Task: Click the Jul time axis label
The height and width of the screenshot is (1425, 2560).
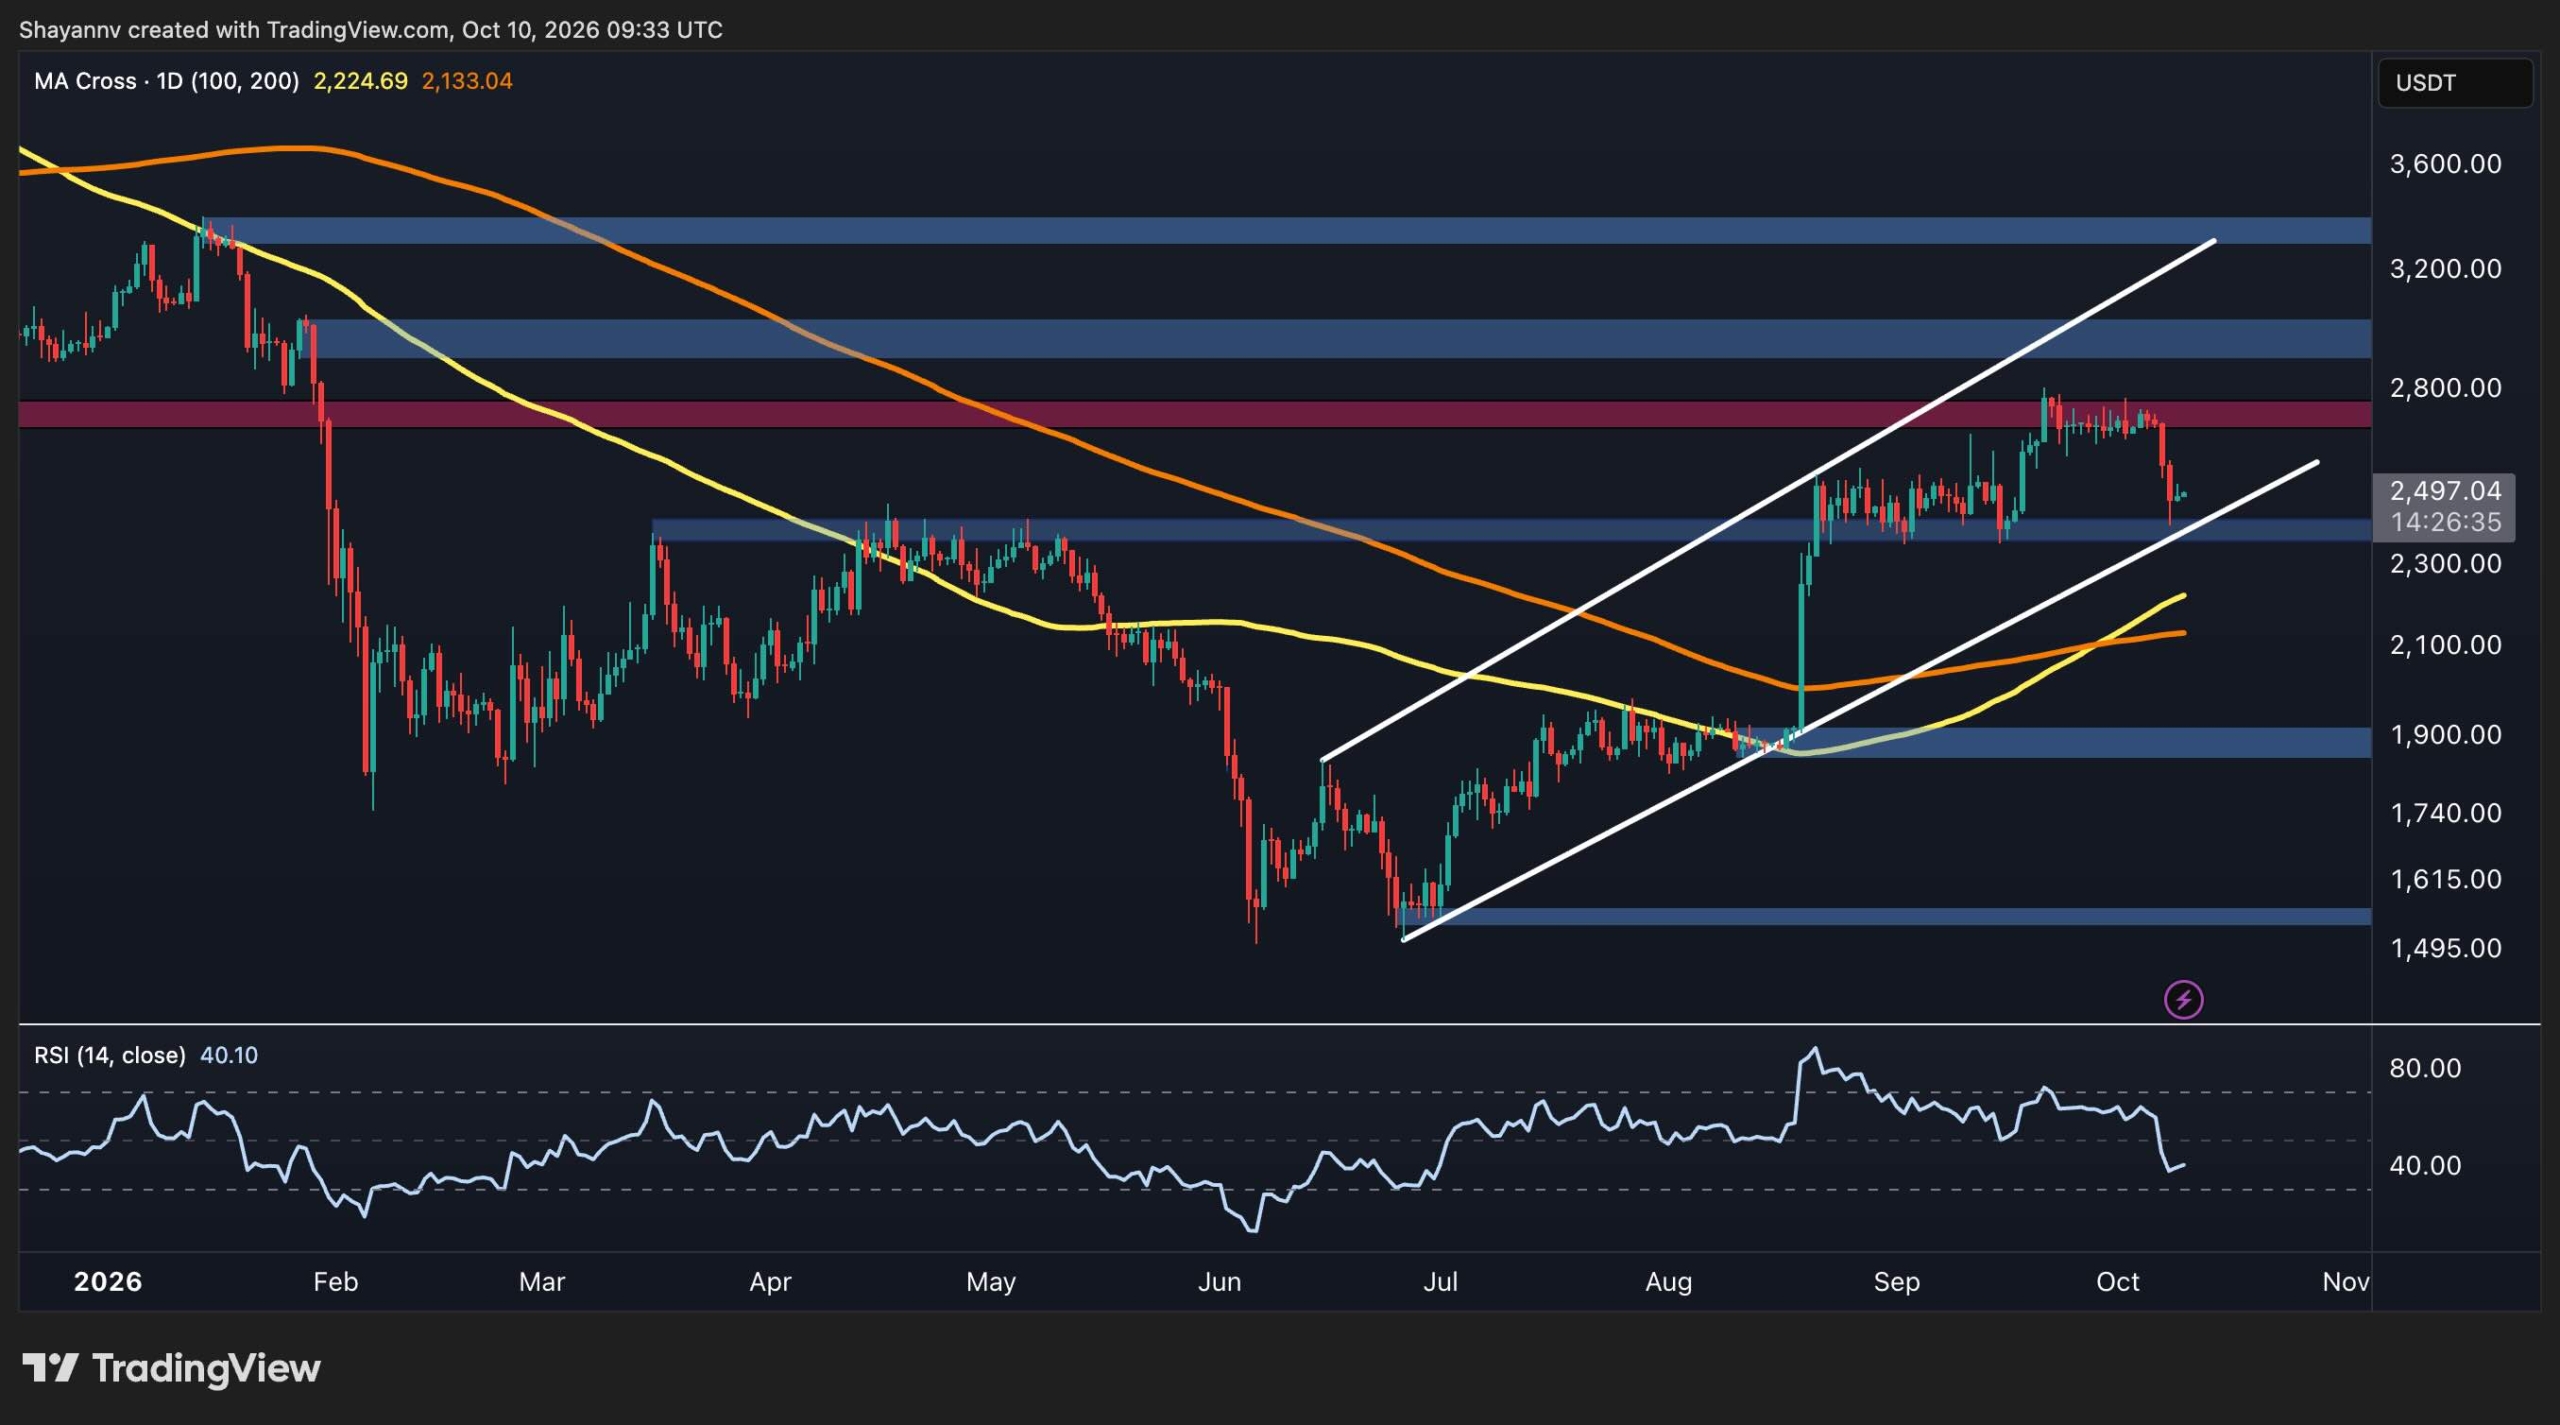Action: tap(1440, 1282)
